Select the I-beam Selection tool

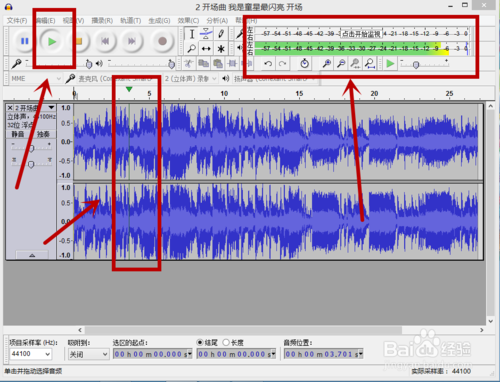[x=192, y=34]
